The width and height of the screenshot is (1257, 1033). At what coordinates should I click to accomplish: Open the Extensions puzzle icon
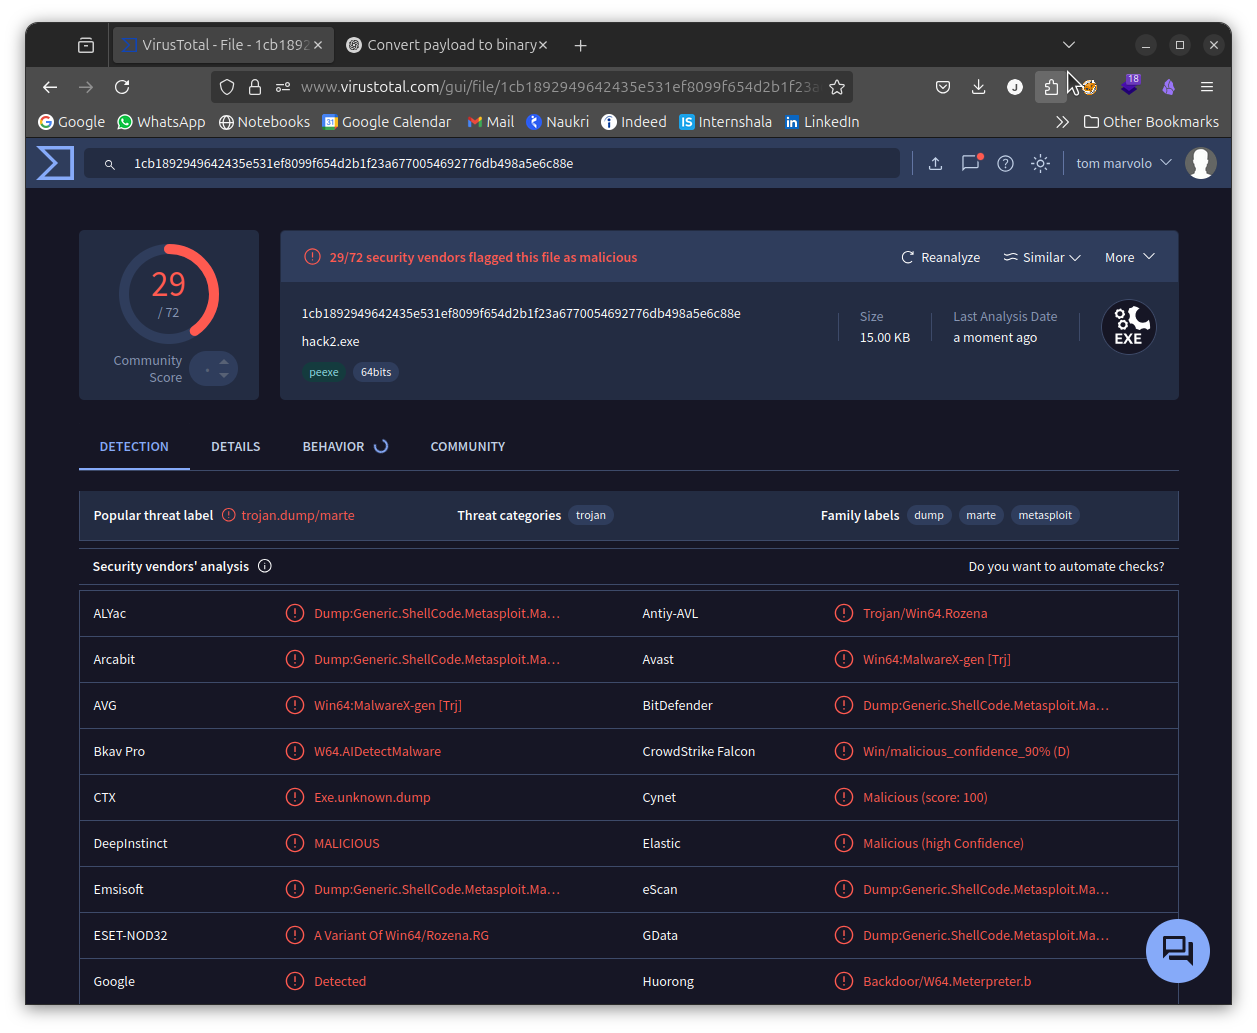tap(1051, 87)
